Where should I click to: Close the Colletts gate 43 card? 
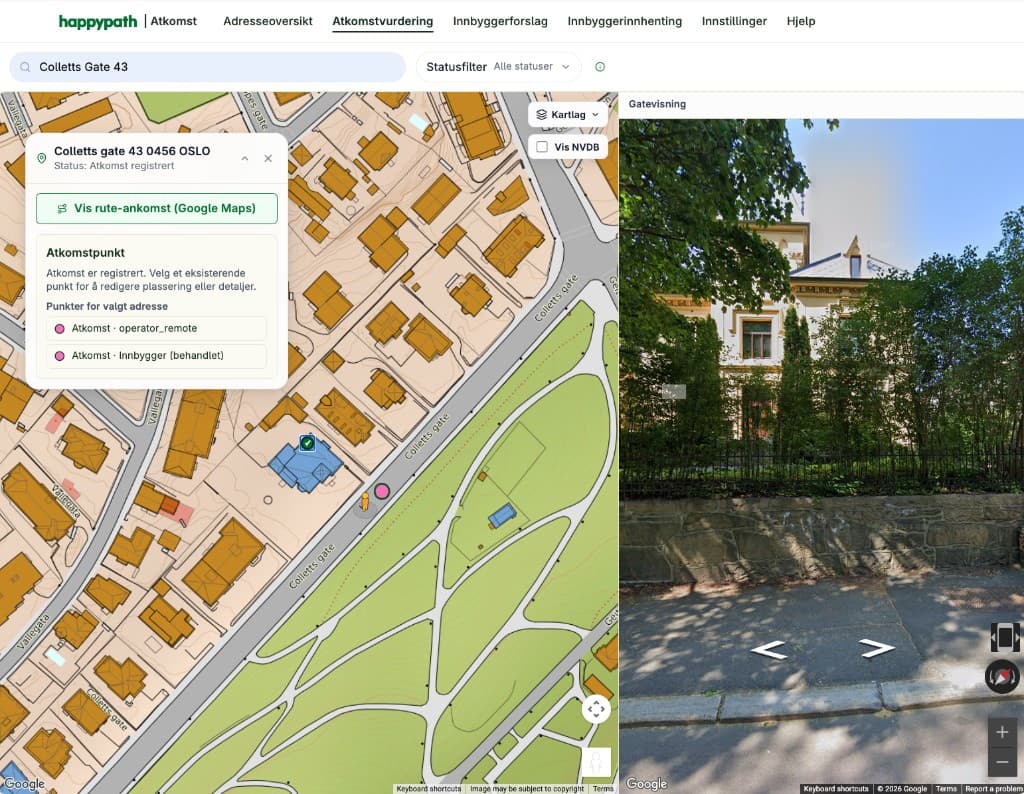[x=268, y=158]
